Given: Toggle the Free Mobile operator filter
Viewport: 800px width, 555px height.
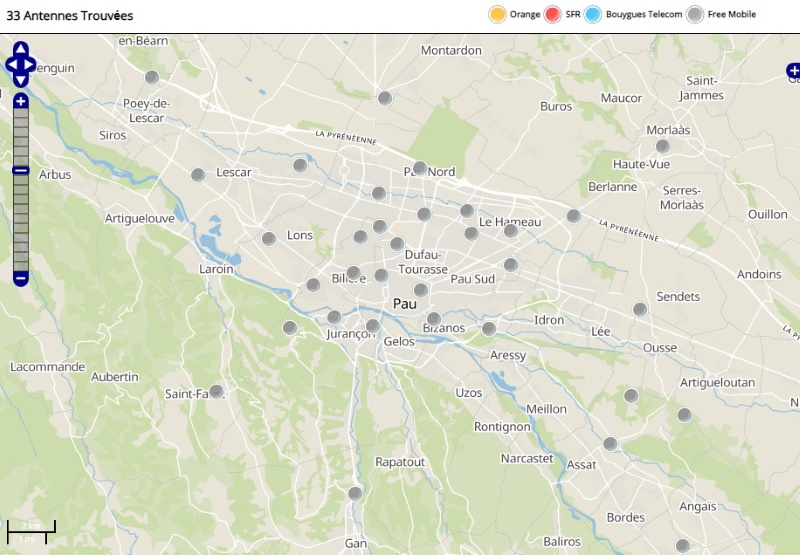Looking at the screenshot, I should click(695, 14).
